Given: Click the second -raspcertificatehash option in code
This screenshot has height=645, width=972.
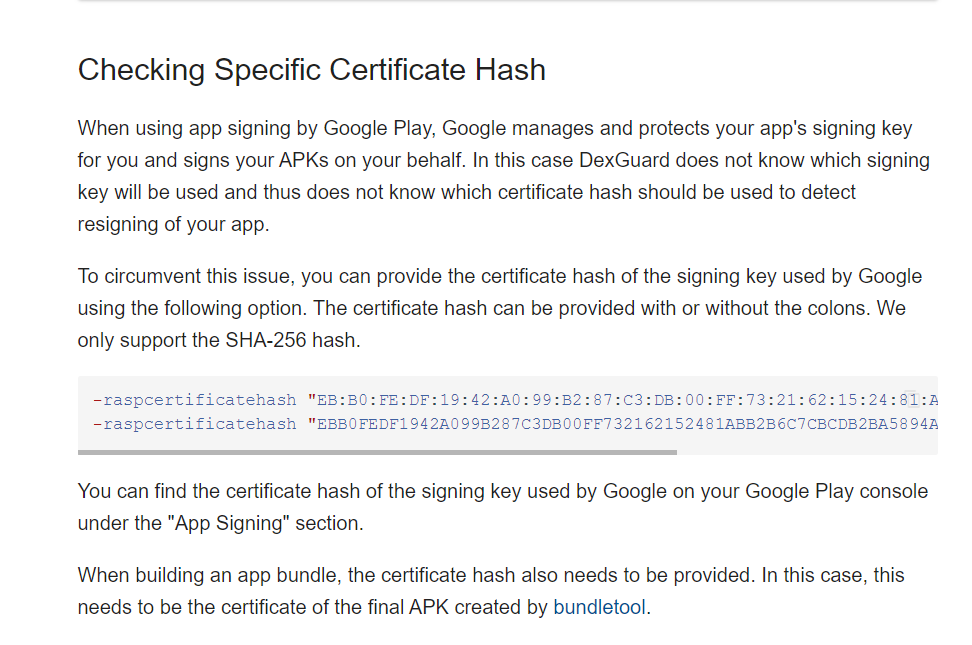Looking at the screenshot, I should (194, 424).
